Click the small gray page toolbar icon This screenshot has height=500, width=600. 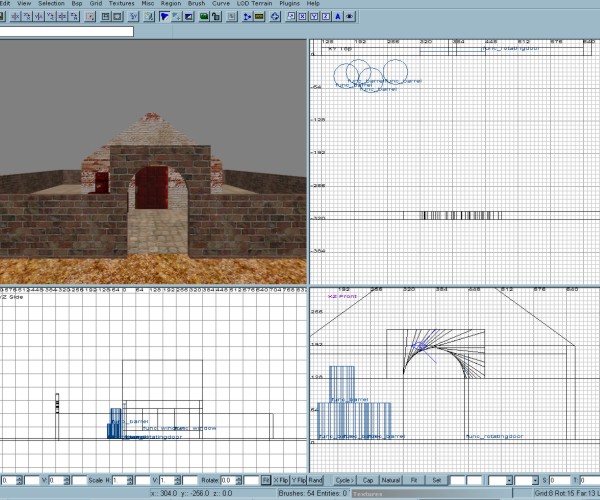232,16
